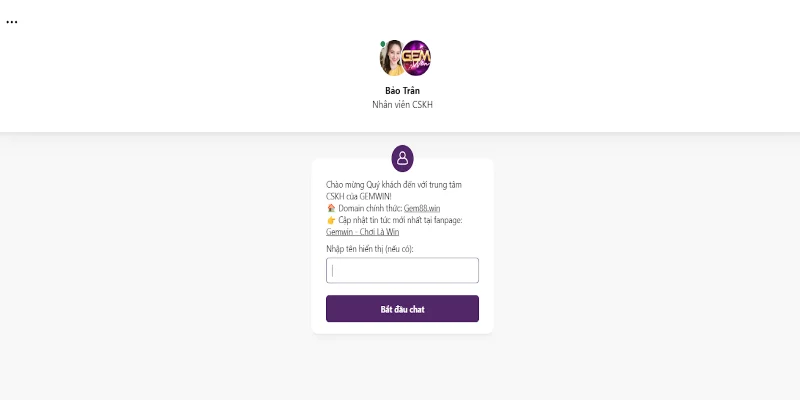Click the GEM Win purple logo

(x=416, y=58)
